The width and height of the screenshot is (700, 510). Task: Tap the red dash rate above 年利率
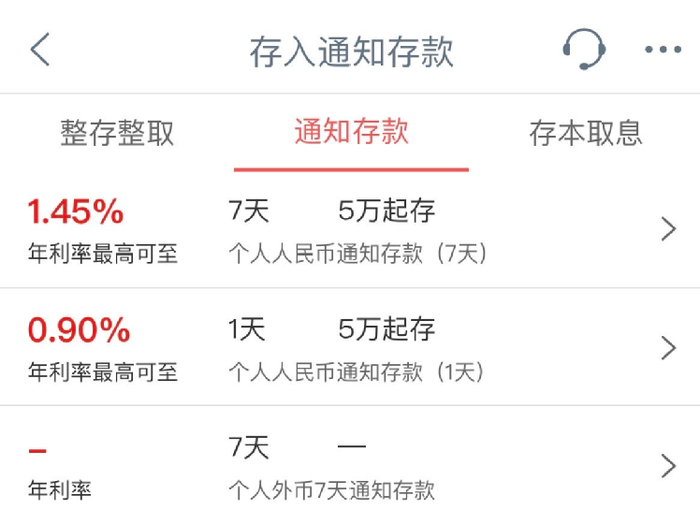(38, 449)
